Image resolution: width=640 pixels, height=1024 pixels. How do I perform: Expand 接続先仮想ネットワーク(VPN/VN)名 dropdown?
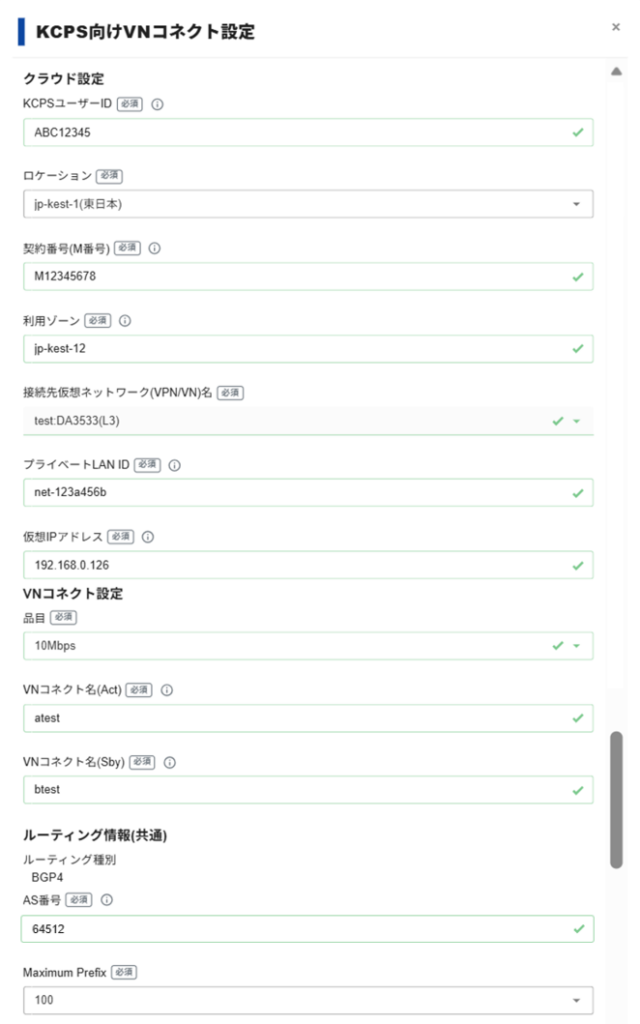308,421
